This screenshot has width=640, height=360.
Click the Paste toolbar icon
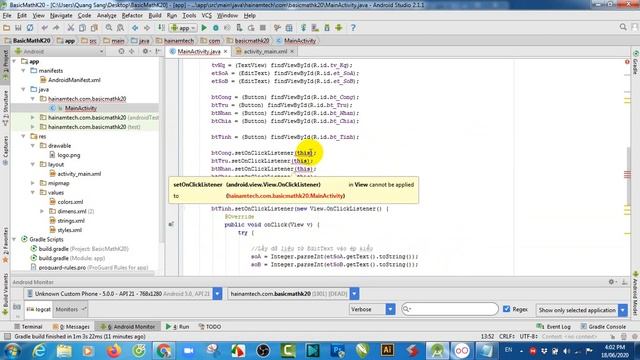94,28
